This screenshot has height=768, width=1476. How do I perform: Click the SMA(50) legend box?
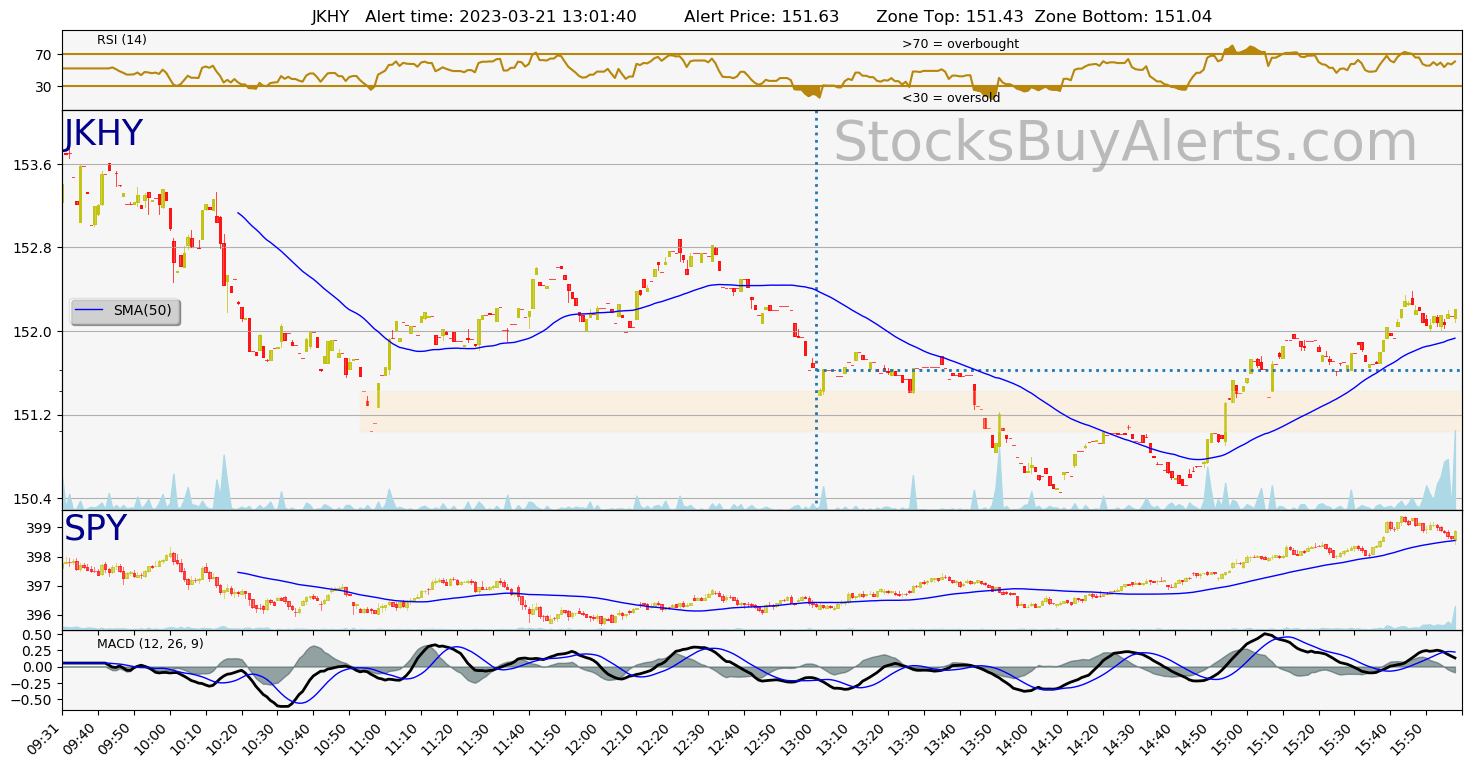point(125,311)
